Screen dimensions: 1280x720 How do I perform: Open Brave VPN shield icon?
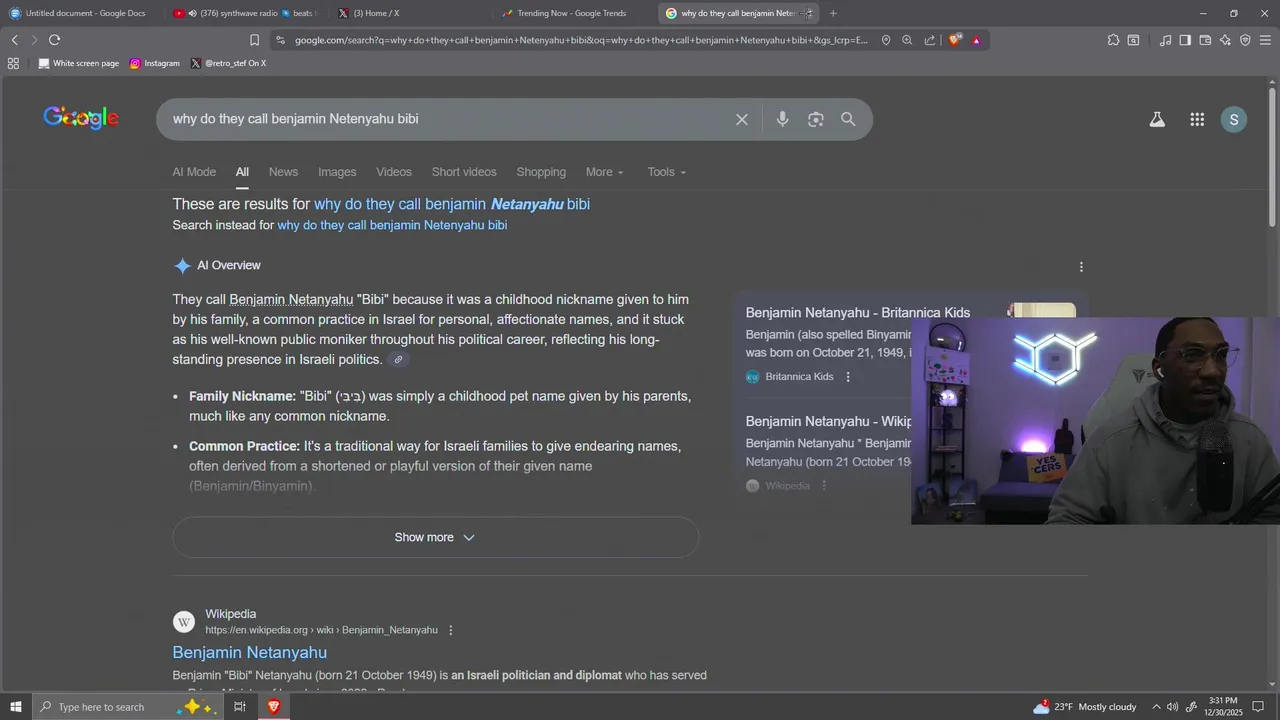tap(1245, 40)
